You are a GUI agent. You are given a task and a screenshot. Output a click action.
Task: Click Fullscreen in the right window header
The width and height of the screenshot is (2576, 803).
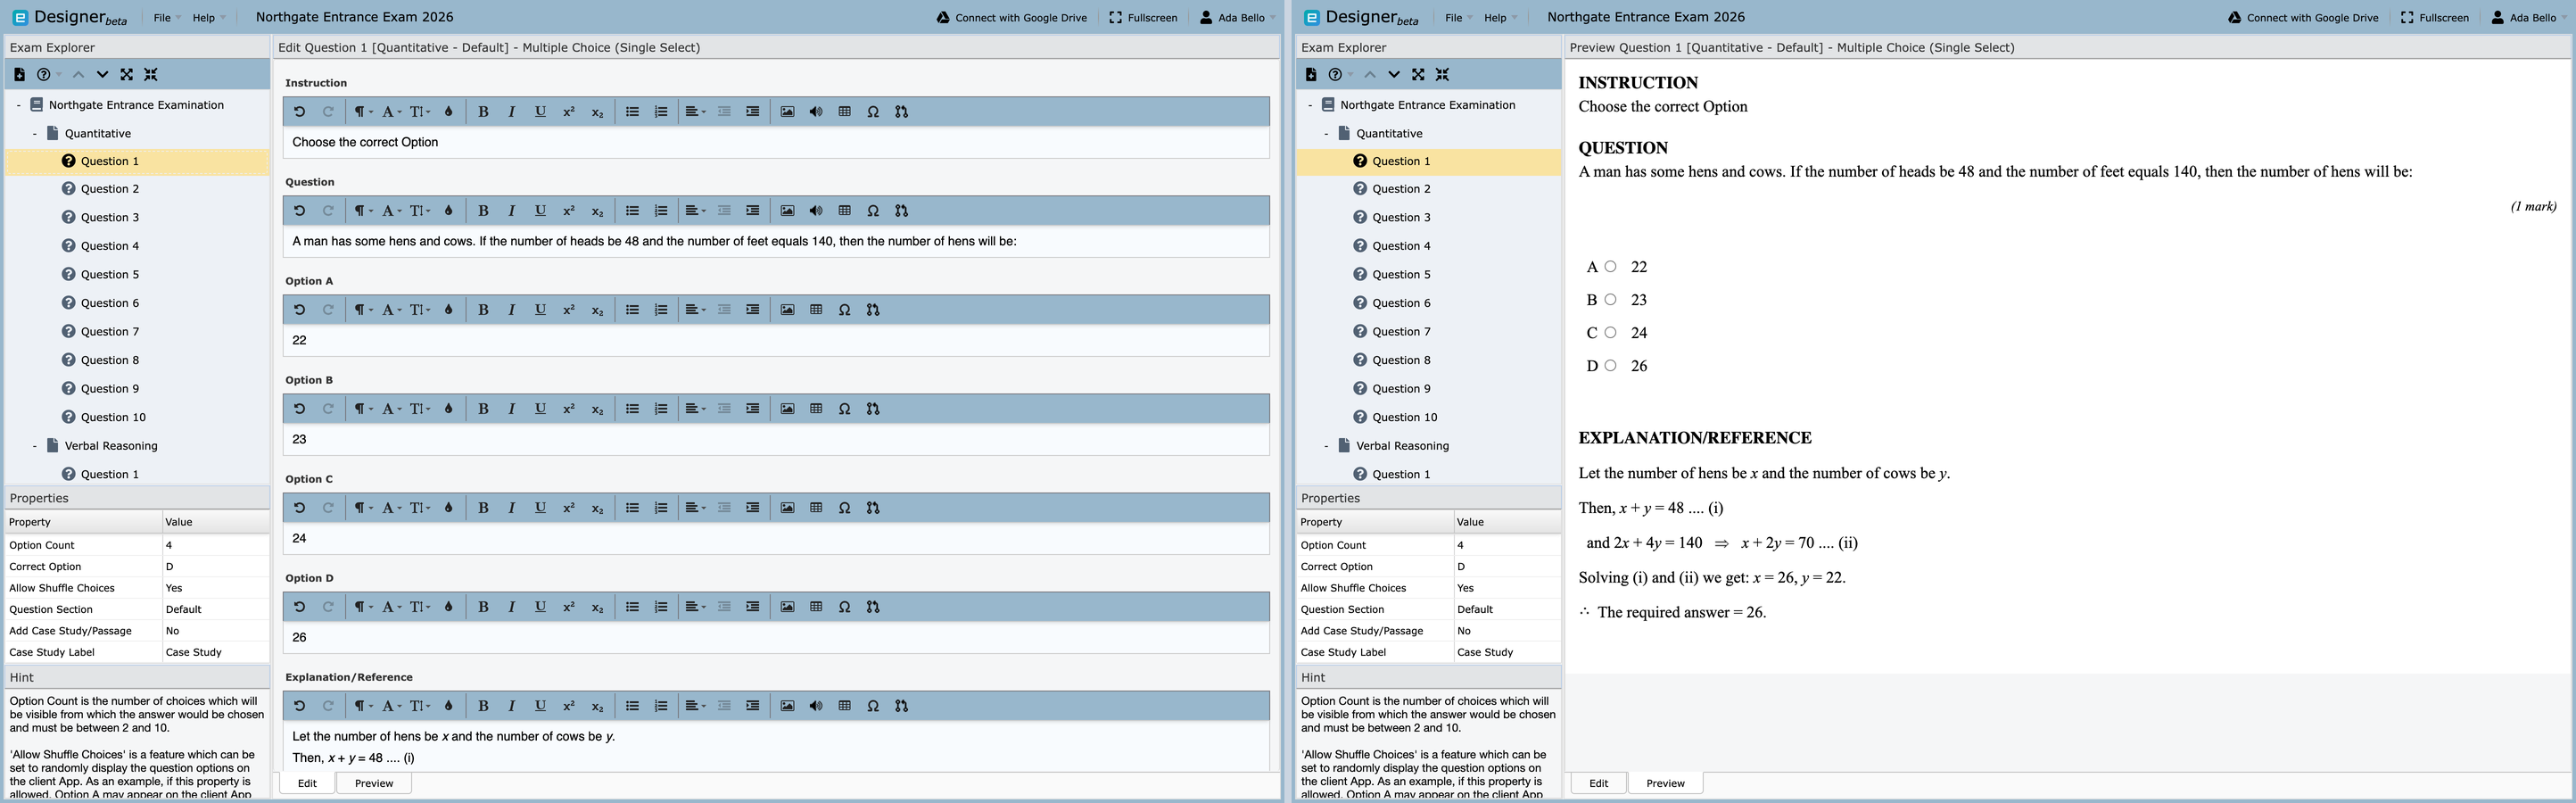coord(2435,17)
